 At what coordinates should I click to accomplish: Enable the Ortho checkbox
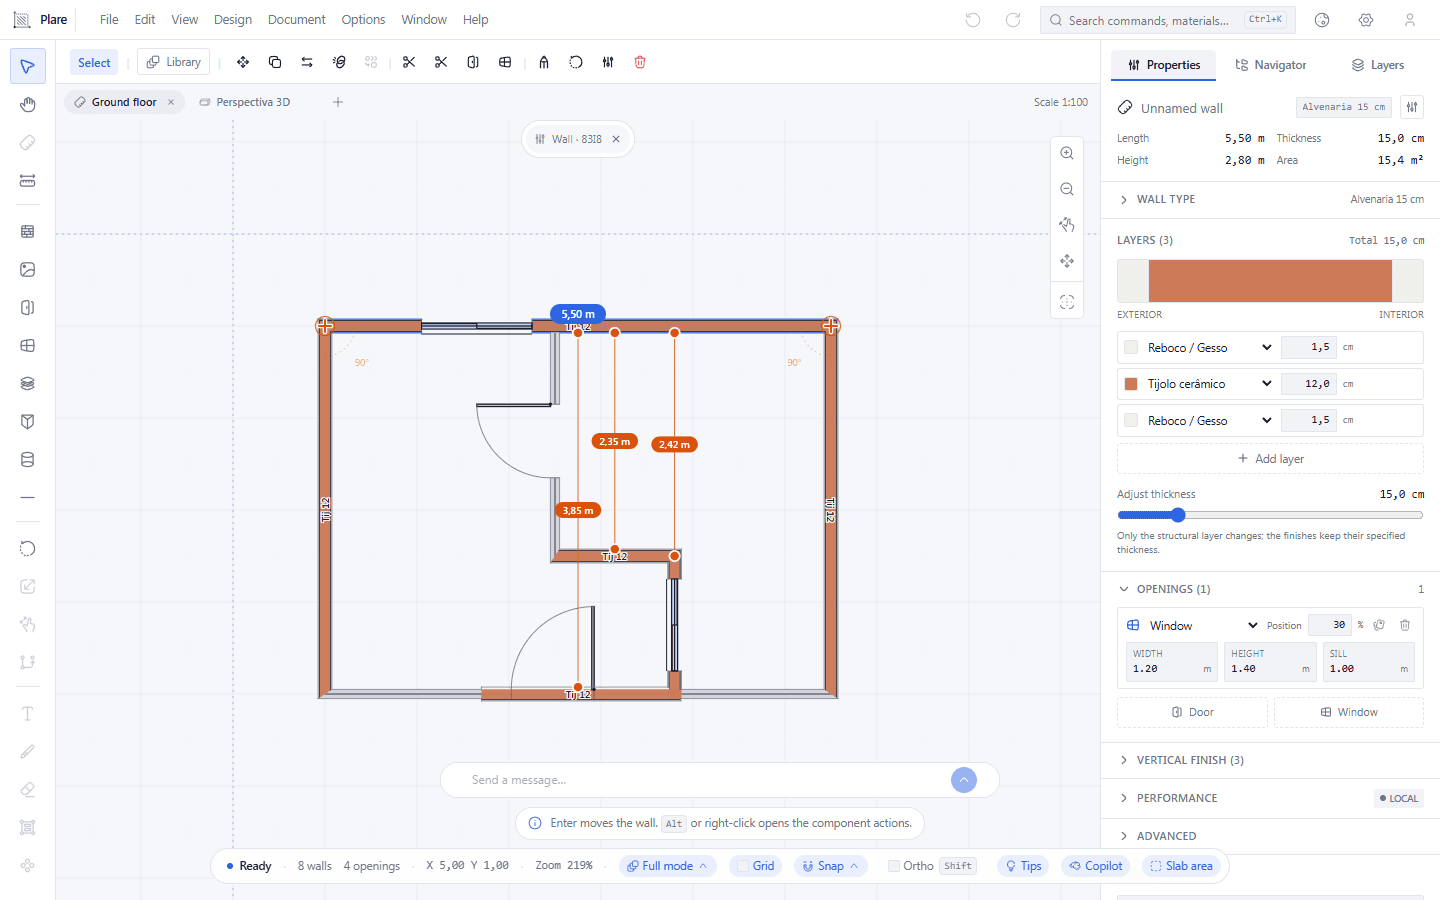pyautogui.click(x=894, y=866)
